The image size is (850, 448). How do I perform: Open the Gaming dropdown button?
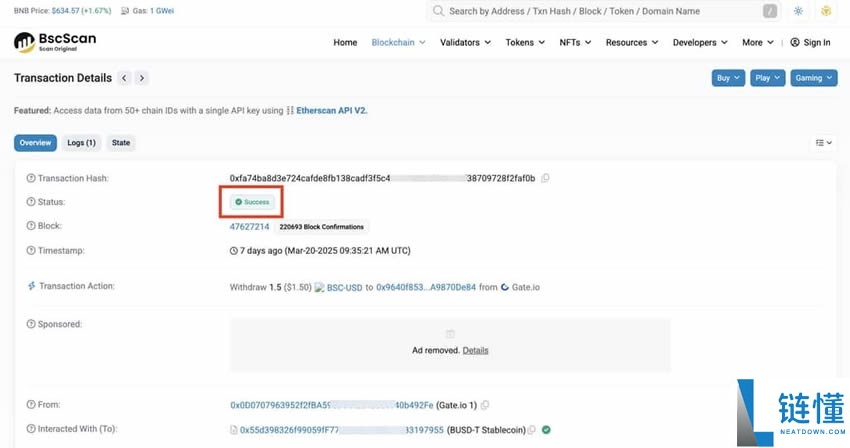(813, 78)
